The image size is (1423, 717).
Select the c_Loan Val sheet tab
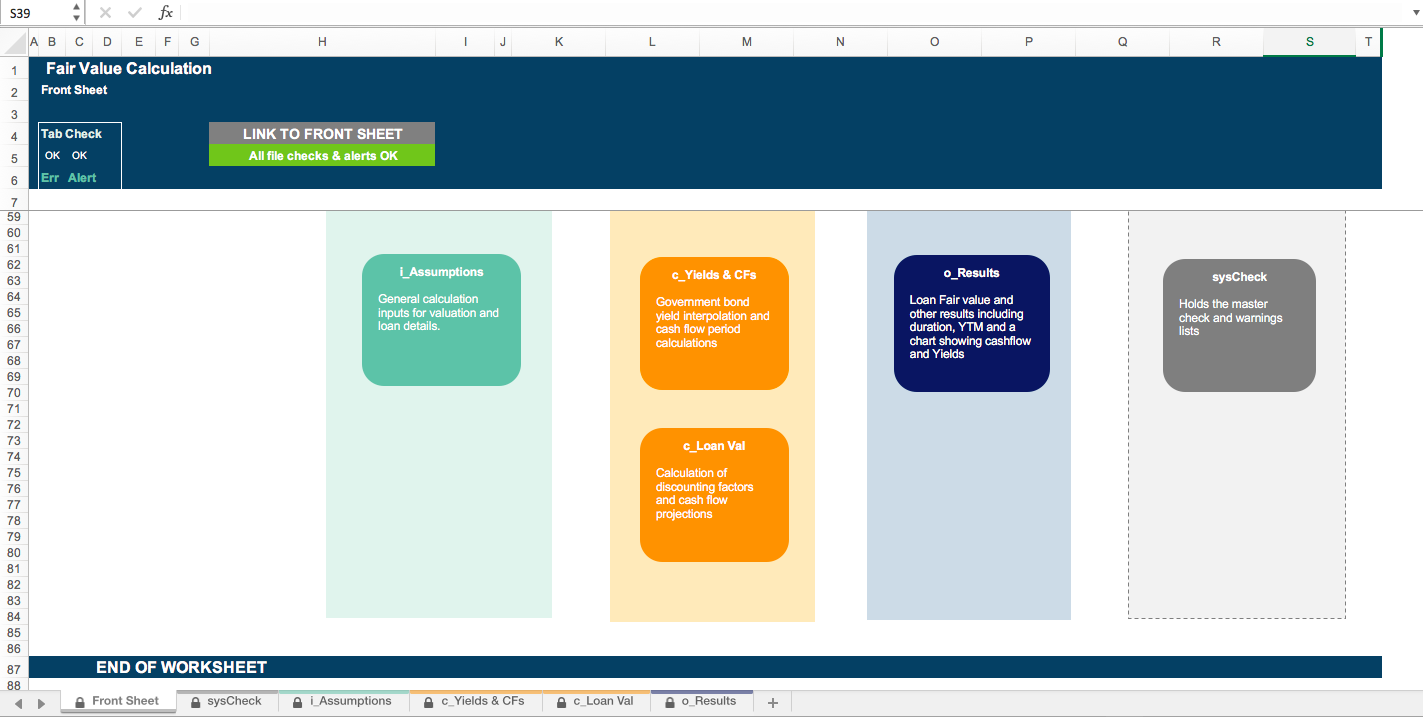[595, 701]
